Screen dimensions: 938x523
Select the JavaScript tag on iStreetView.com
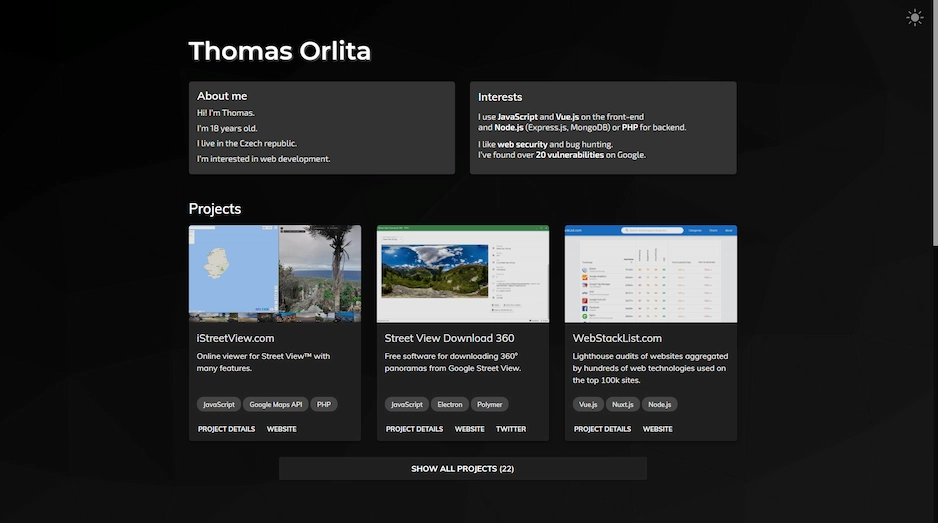tap(218, 405)
